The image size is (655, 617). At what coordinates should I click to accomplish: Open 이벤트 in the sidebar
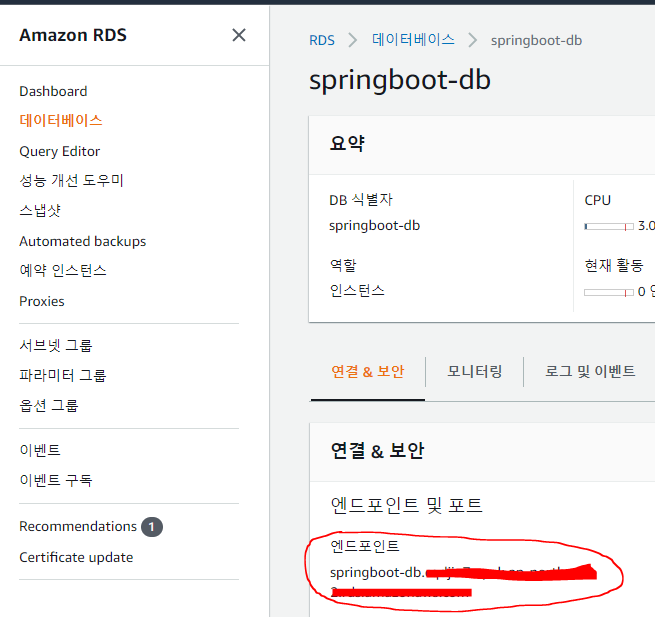tap(40, 450)
